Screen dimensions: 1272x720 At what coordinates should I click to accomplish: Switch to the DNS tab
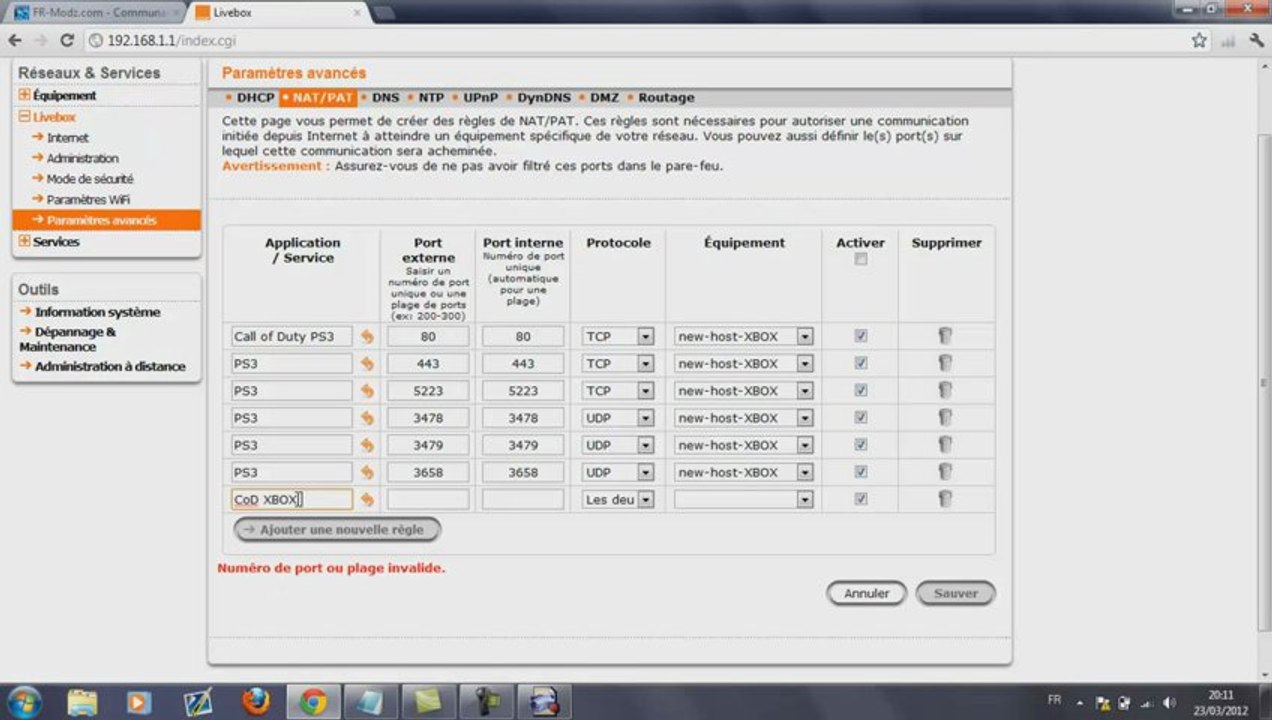(385, 98)
